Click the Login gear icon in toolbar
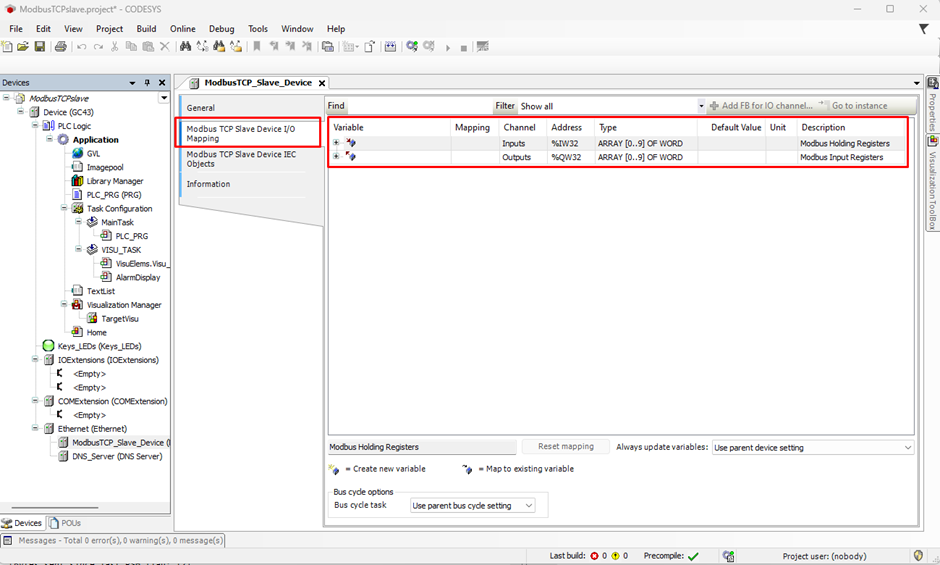Screen dimensions: 940x565 click(412, 46)
